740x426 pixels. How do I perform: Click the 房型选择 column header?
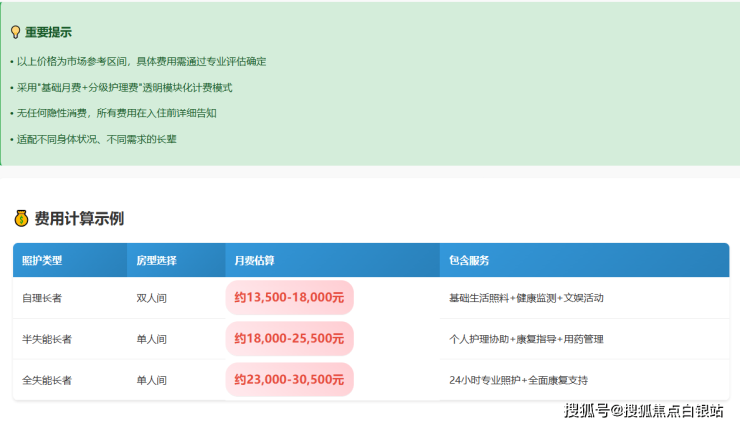point(156,260)
